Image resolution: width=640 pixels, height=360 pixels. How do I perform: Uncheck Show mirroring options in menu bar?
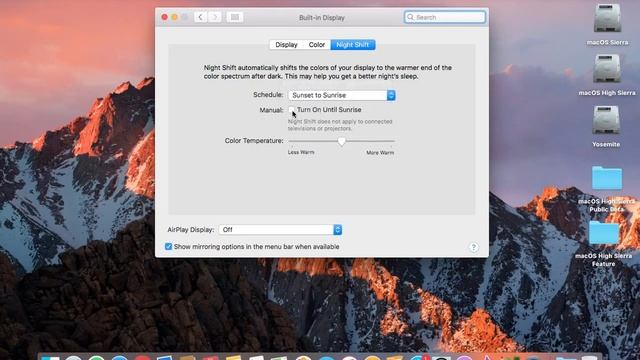click(x=168, y=247)
